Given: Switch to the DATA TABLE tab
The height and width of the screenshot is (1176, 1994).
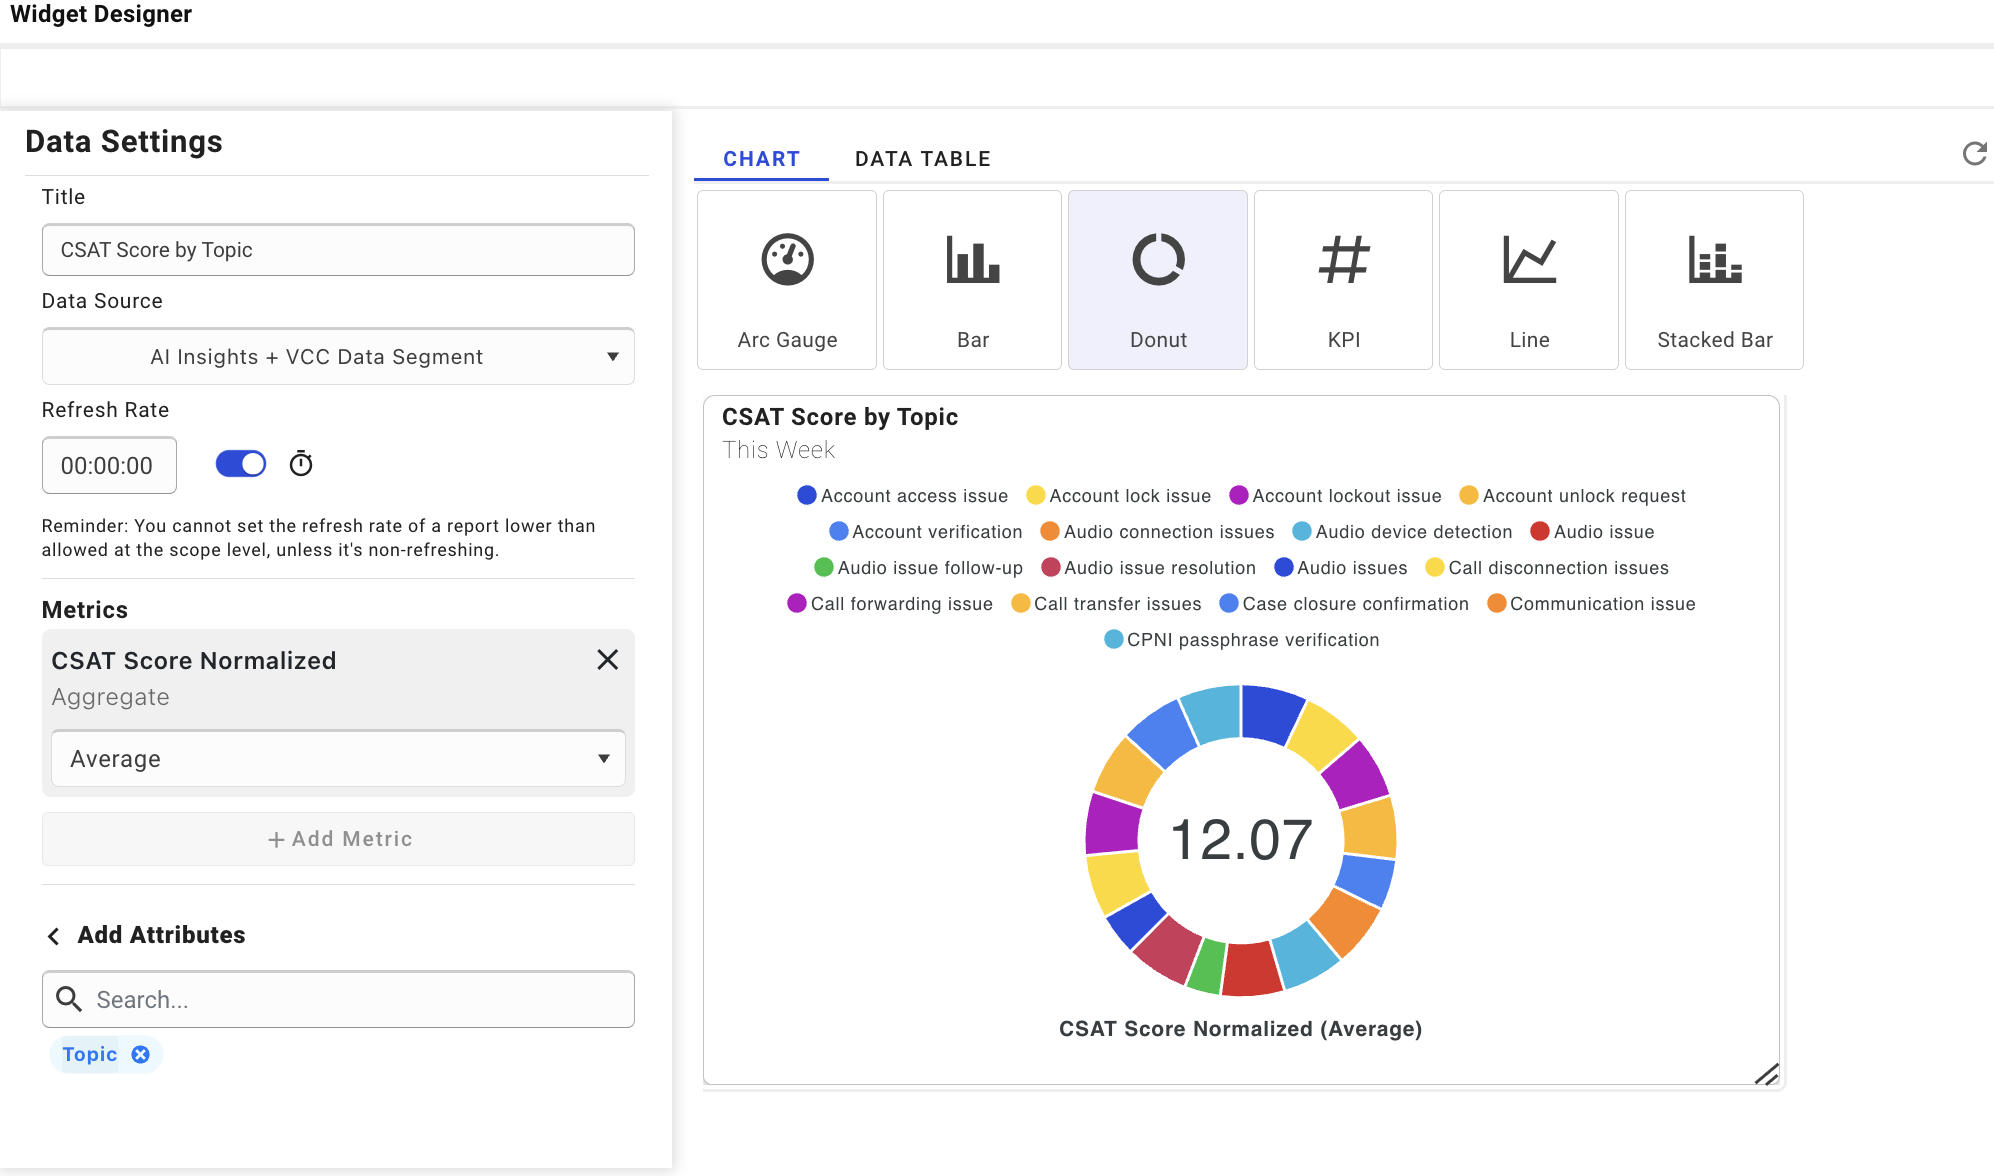Looking at the screenshot, I should tap(922, 159).
